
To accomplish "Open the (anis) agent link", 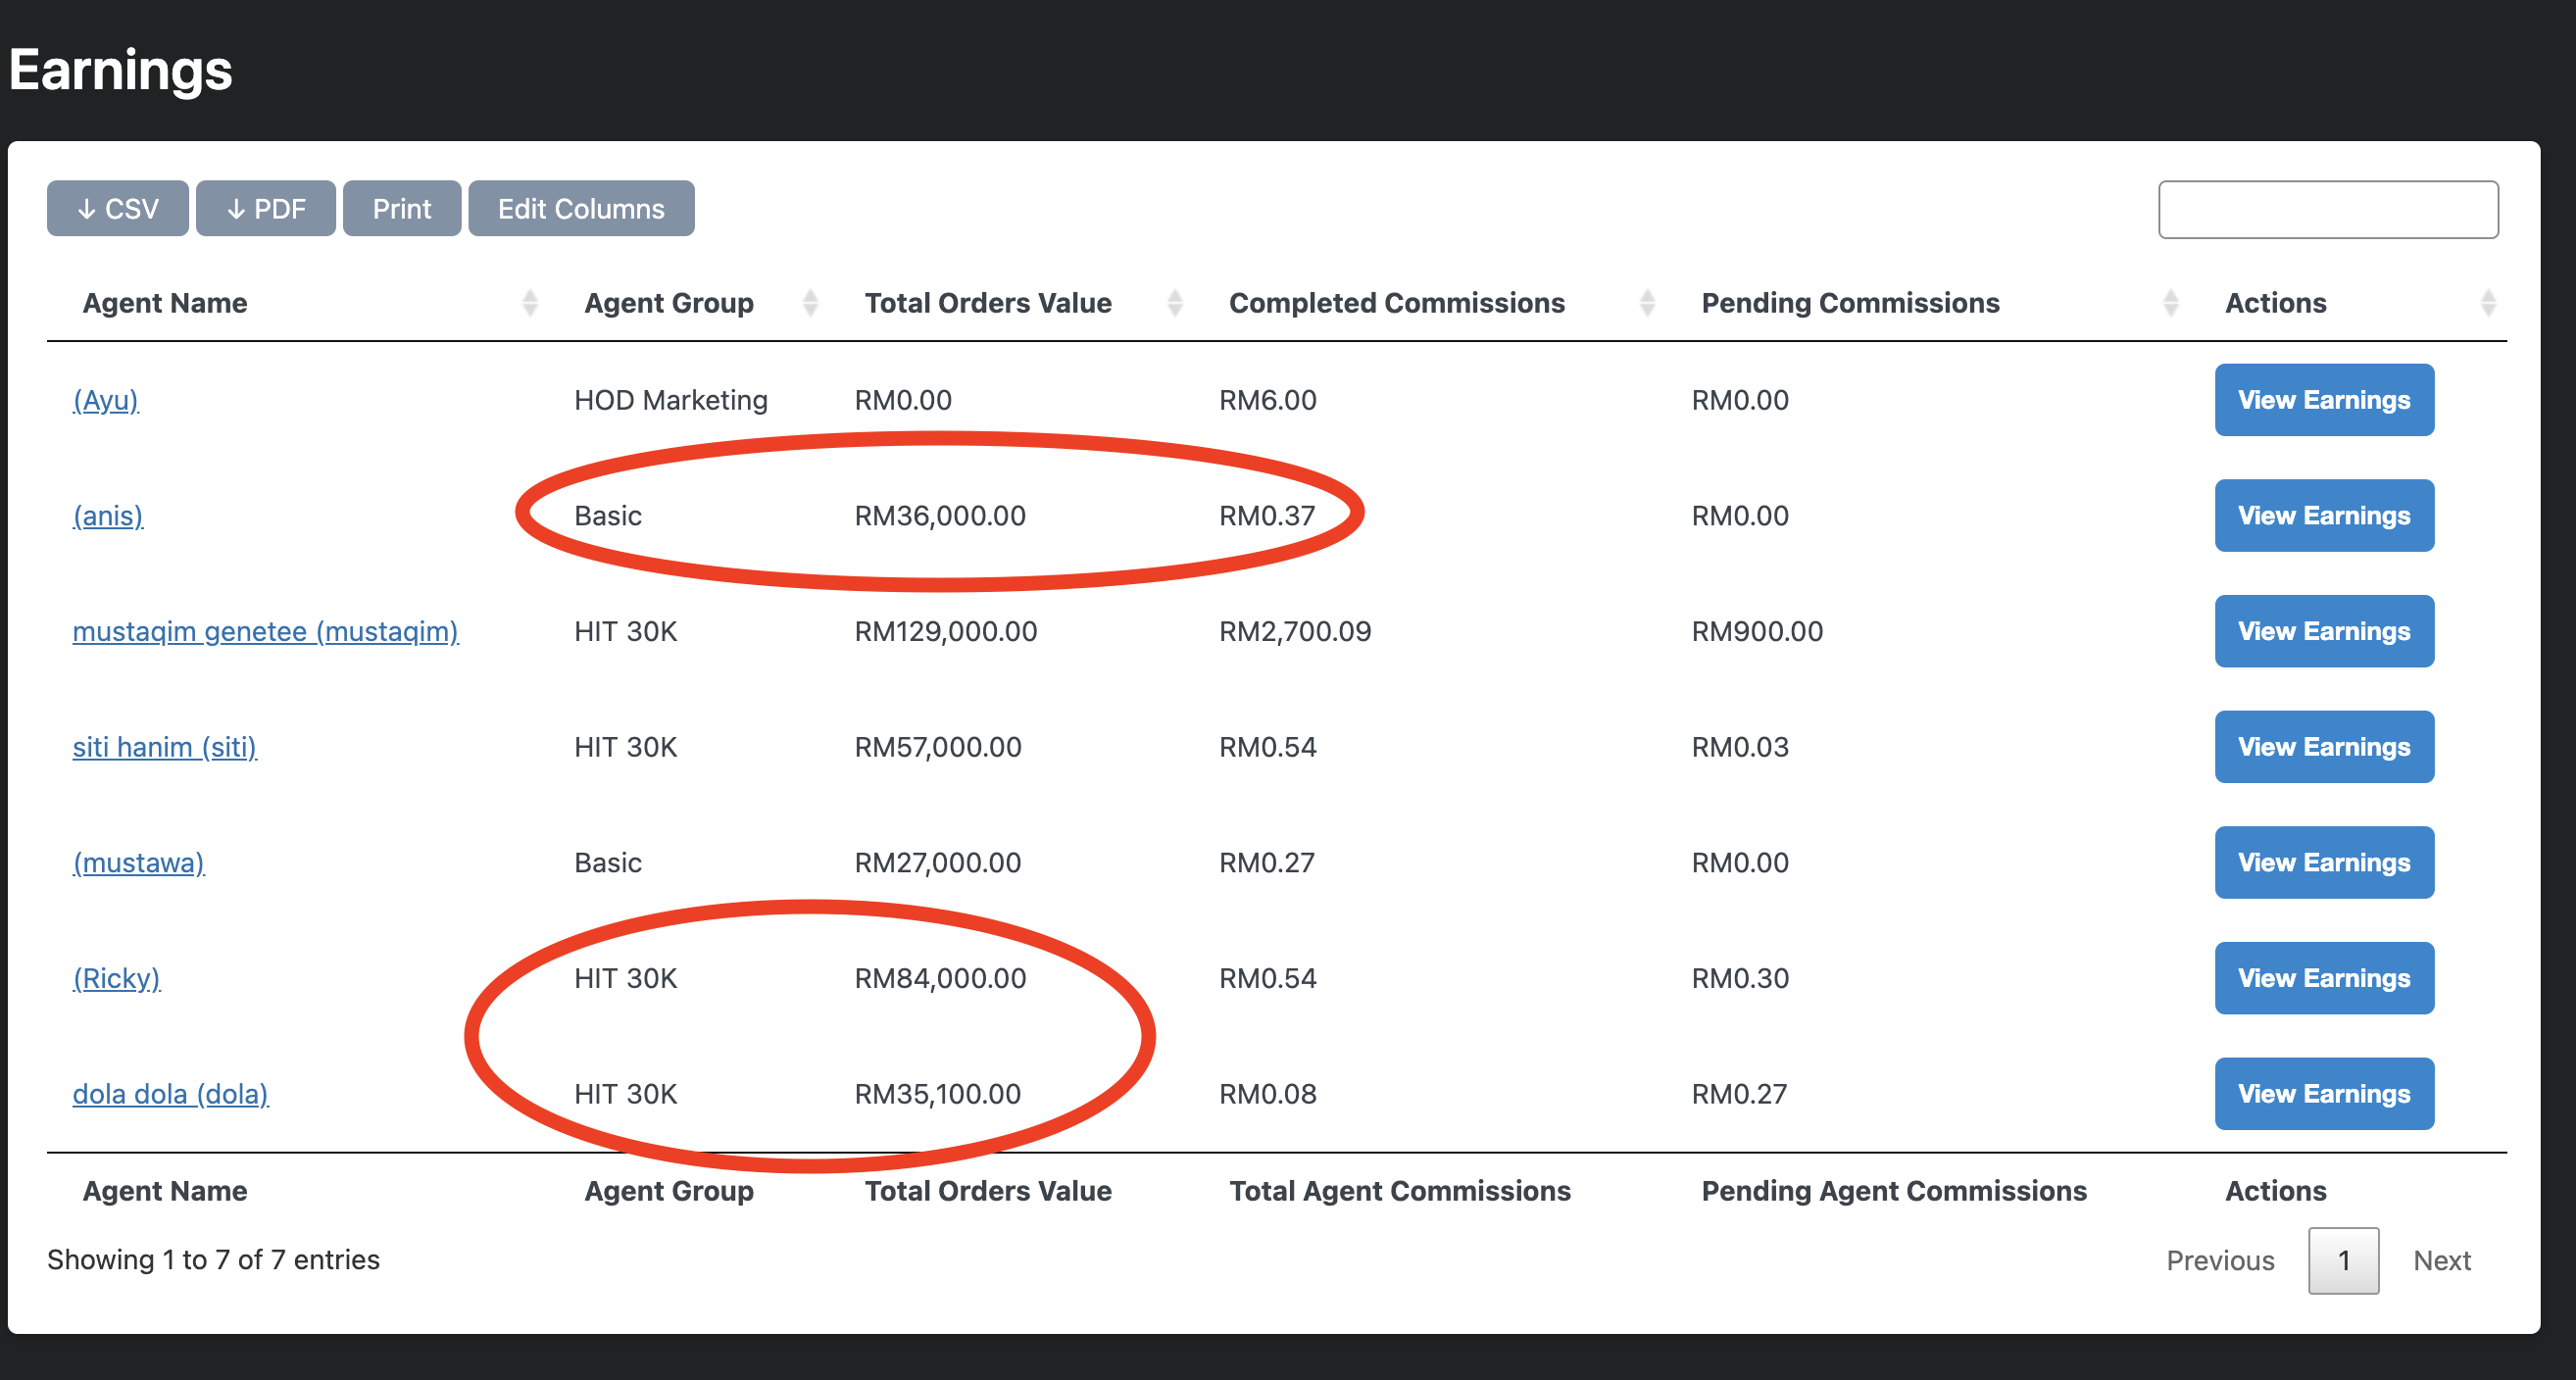I will pos(108,516).
